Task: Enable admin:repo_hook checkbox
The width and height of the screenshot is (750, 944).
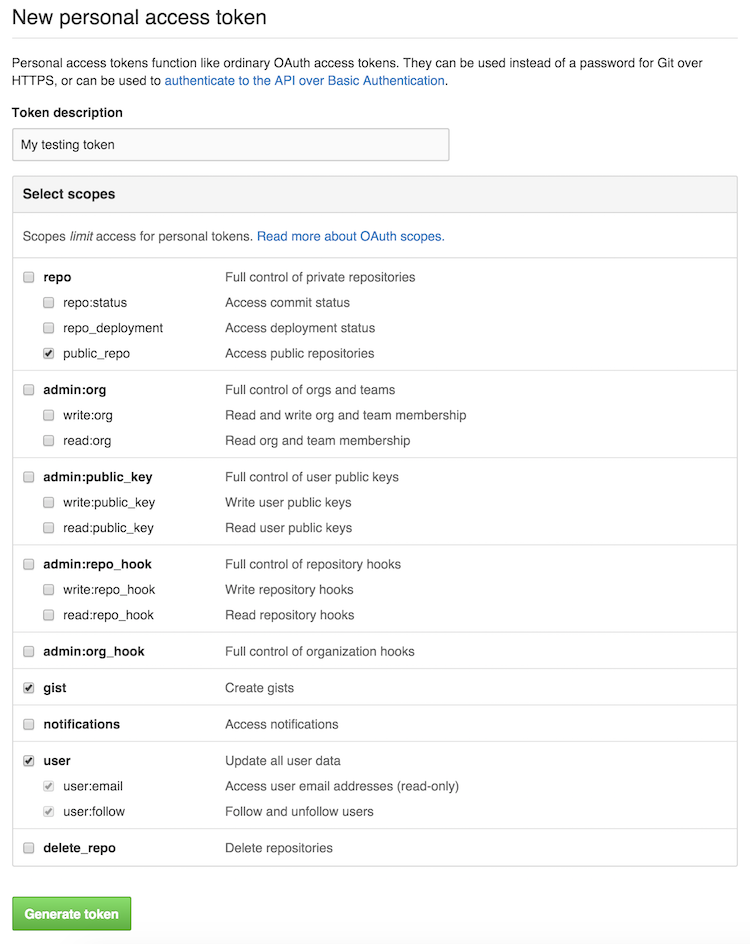Action: coord(29,564)
